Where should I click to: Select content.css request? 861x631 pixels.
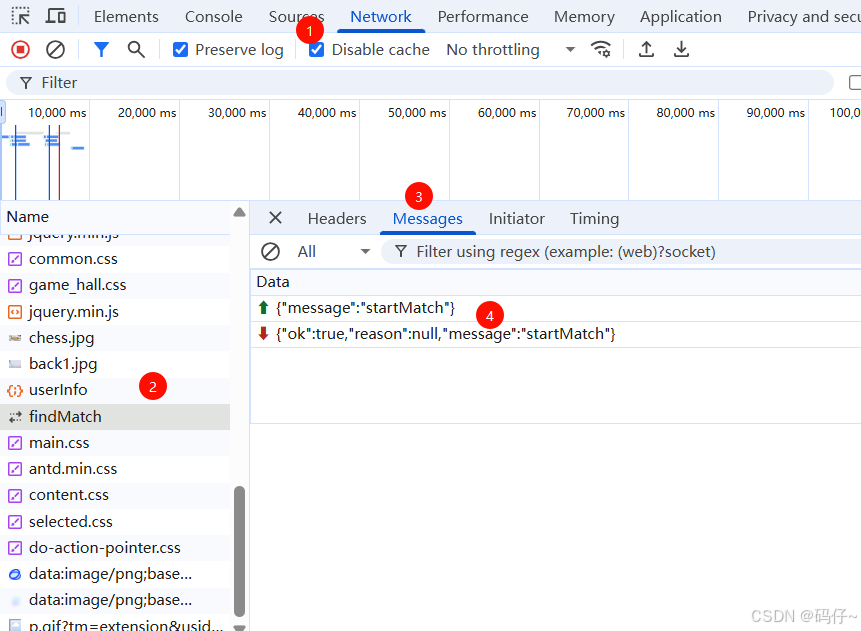click(x=115, y=495)
